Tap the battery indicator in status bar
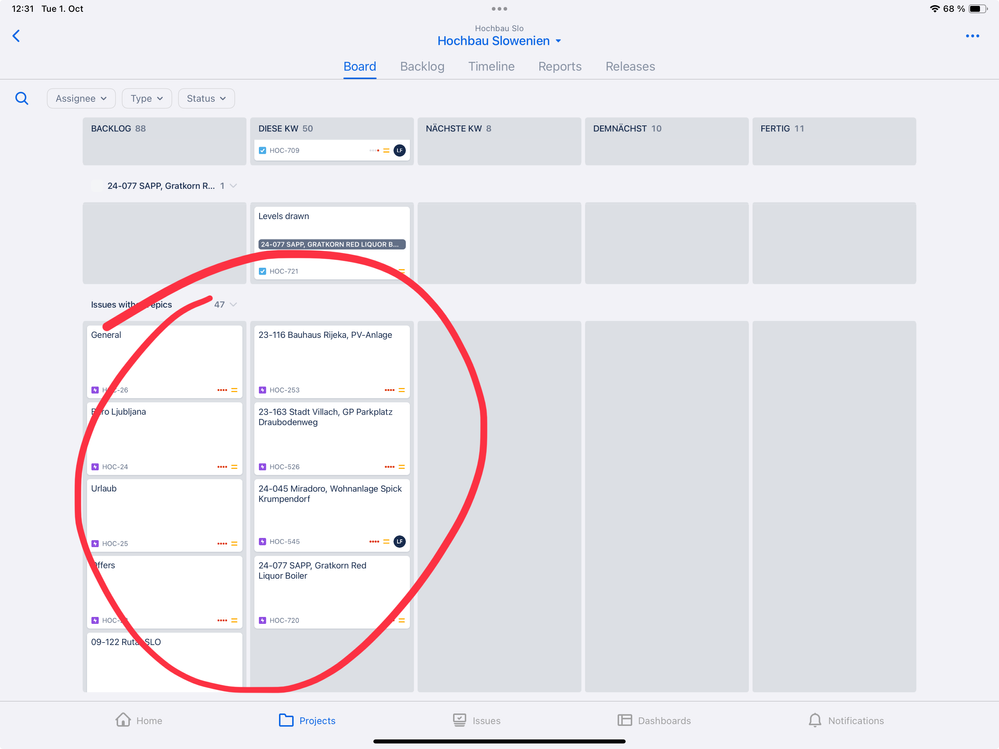This screenshot has width=999, height=749. pos(978,9)
